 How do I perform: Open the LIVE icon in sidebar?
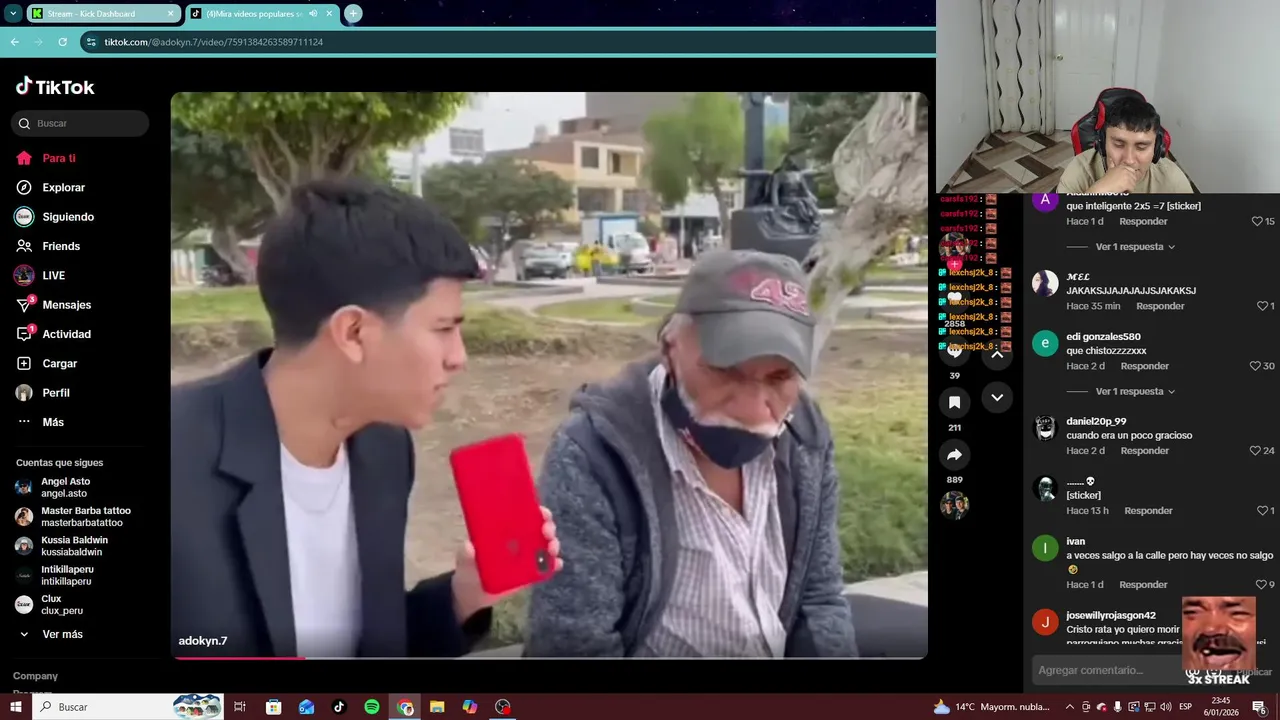(24, 275)
